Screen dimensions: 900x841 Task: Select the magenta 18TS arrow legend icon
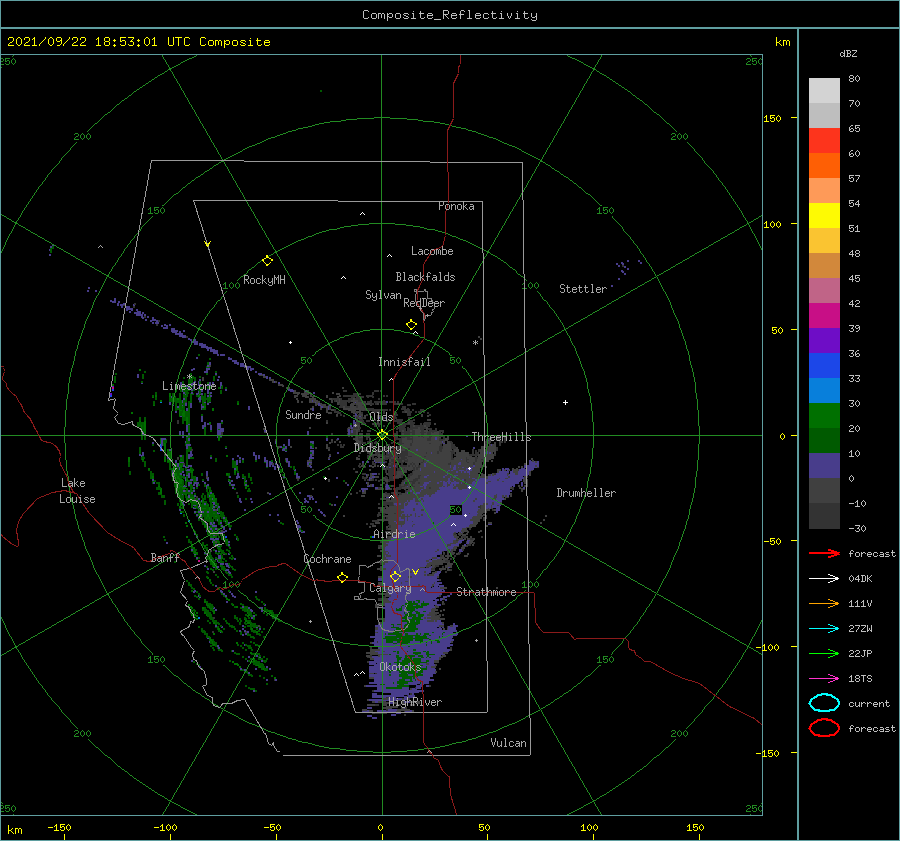(x=824, y=679)
